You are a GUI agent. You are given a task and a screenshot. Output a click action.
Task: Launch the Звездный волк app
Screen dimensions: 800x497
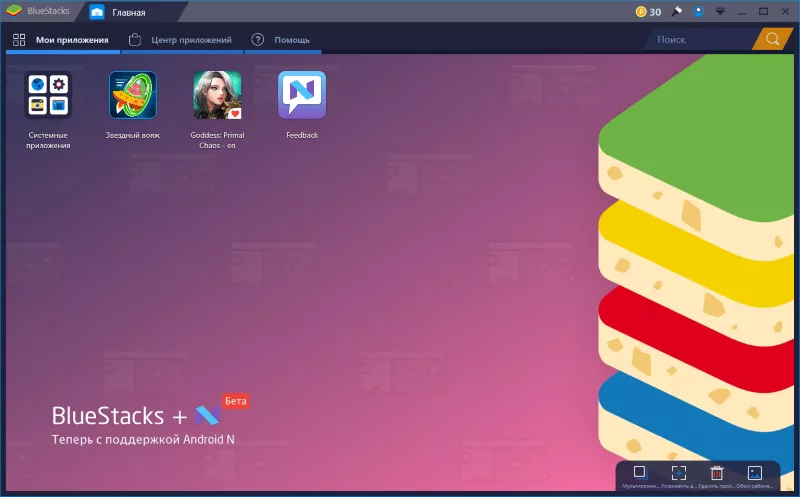133,95
